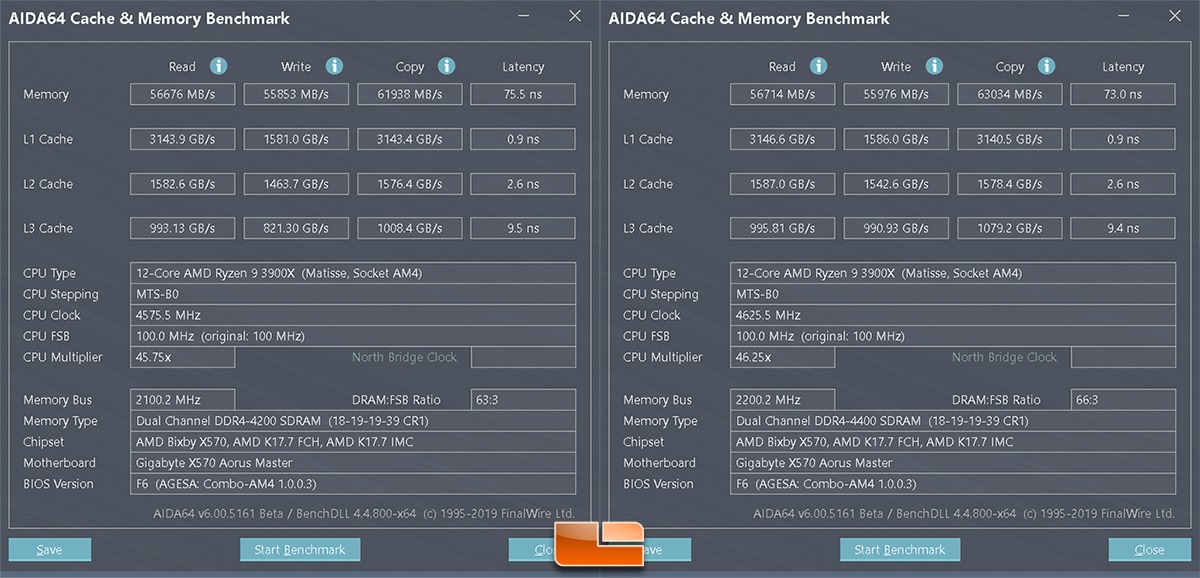Screen dimensions: 1200x578
Task: Select Memory Latency 75.5 ns field
Action: click(x=523, y=94)
